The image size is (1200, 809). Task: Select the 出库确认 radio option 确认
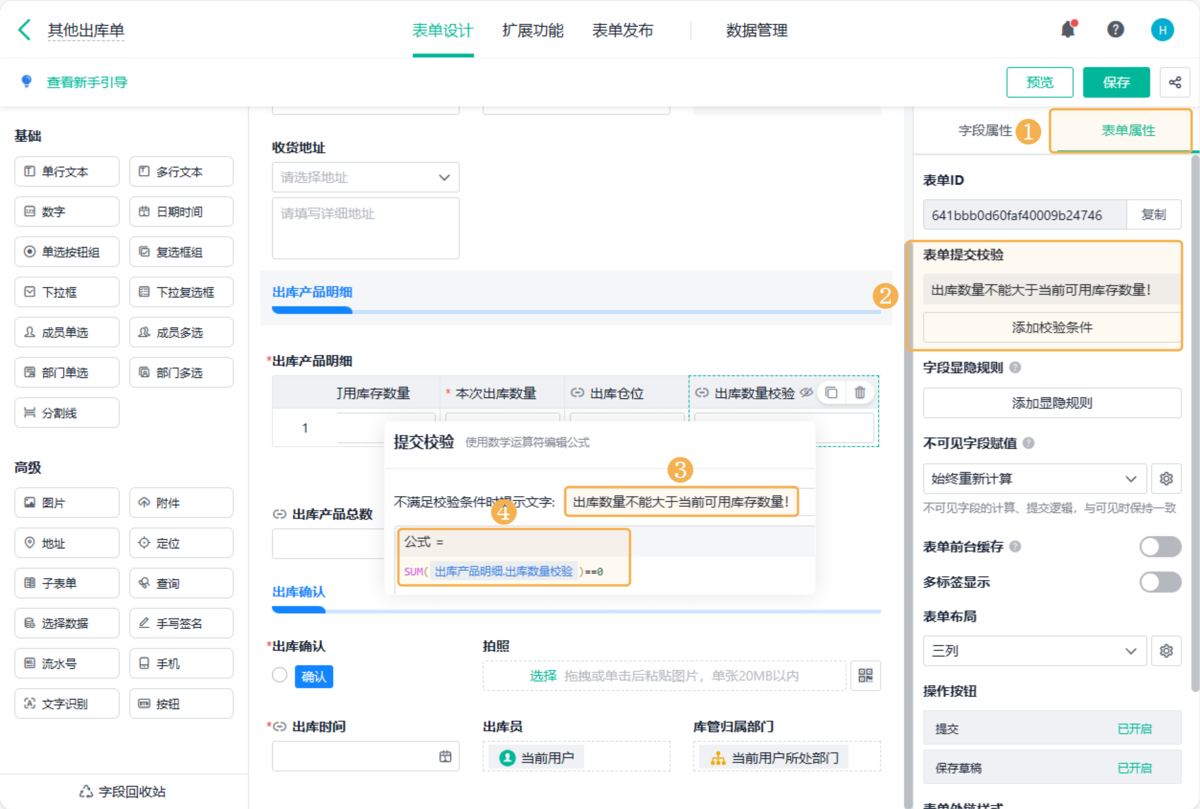click(280, 676)
